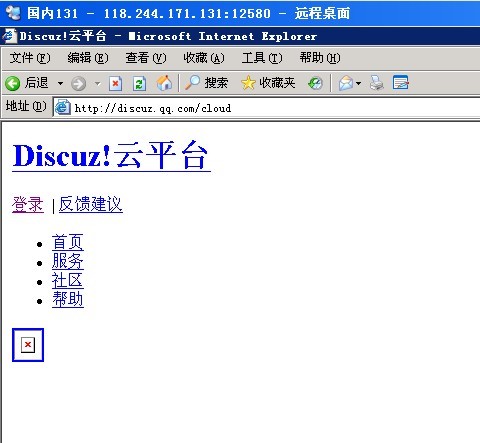480x443 pixels.
Task: Go to the Home page icon
Action: pyautogui.click(x=164, y=83)
